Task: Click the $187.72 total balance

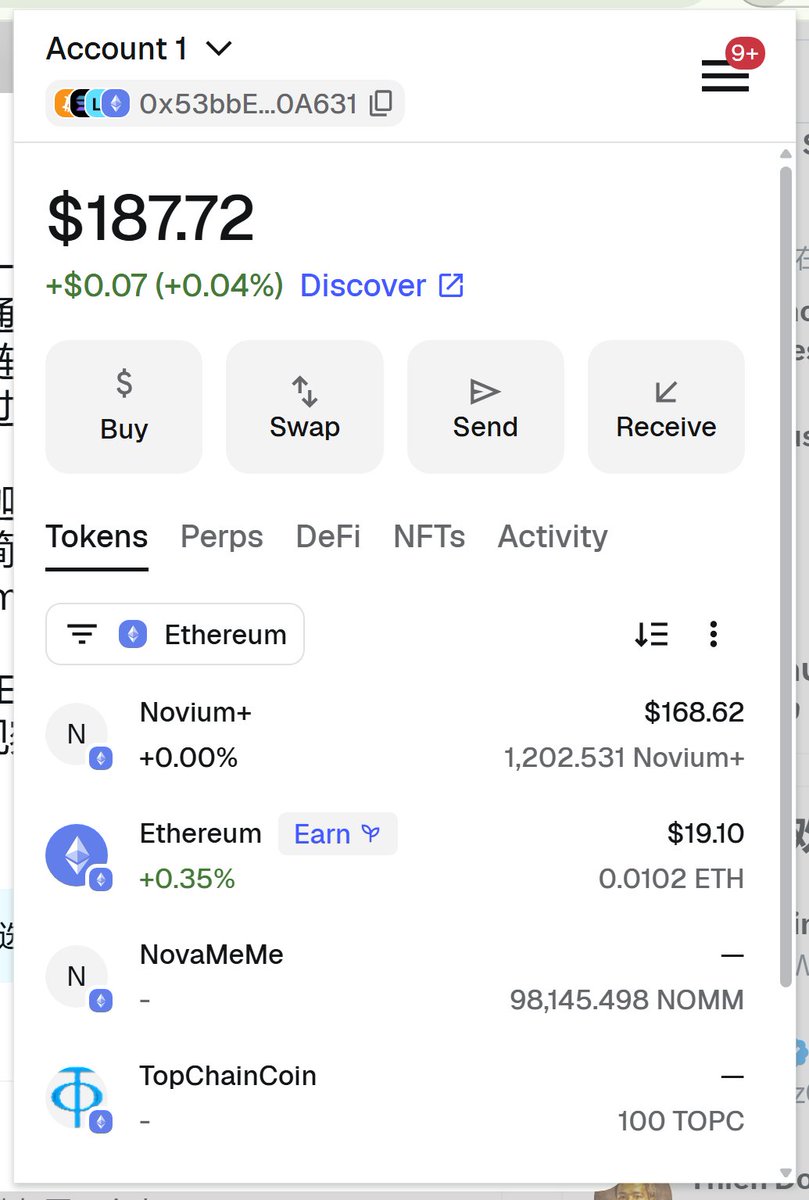Action: [x=150, y=219]
